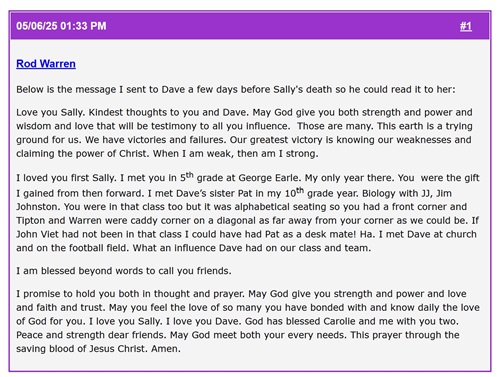
Task: Click the #1 post number link
Action: pos(466,26)
